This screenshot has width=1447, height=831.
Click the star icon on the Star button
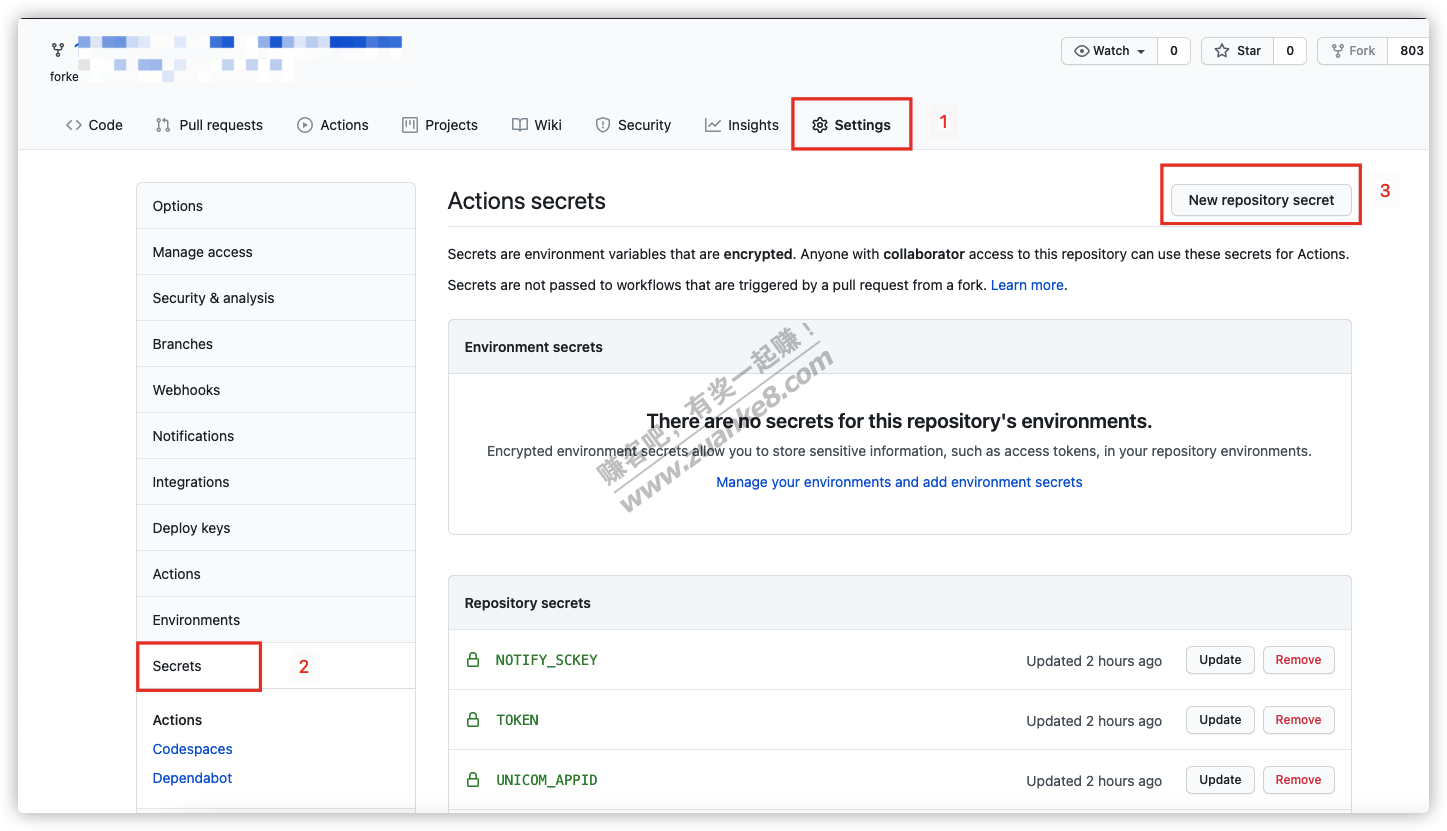(x=1222, y=50)
